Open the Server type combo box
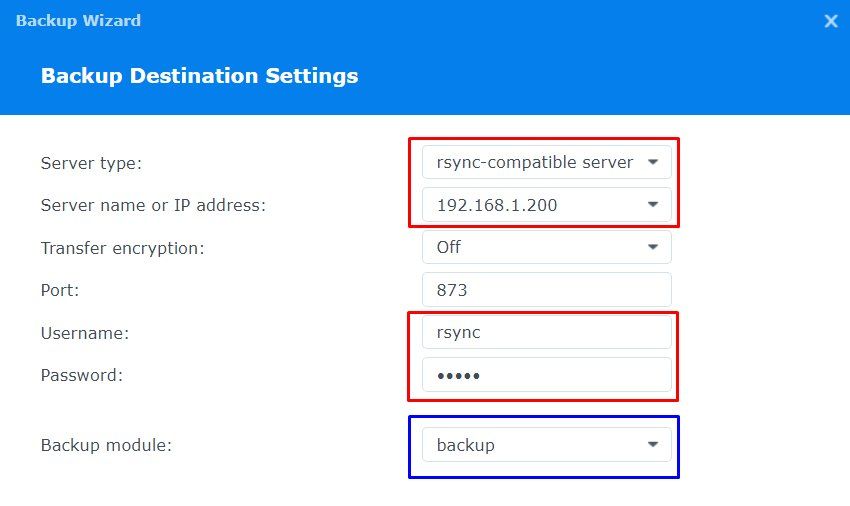This screenshot has width=850, height=506. point(546,162)
